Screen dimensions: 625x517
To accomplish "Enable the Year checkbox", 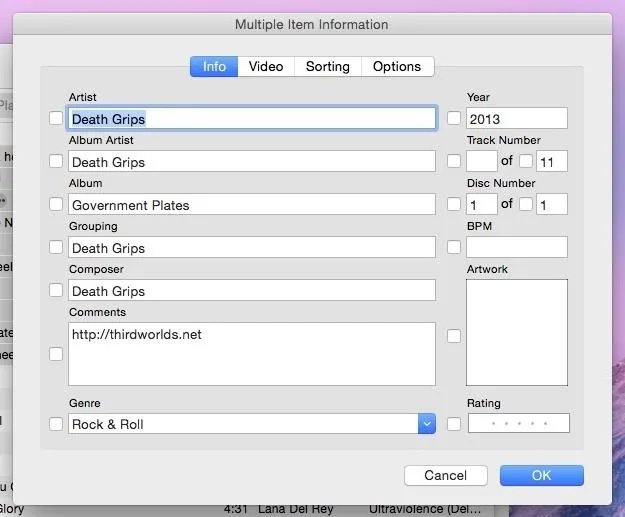I will (x=454, y=118).
